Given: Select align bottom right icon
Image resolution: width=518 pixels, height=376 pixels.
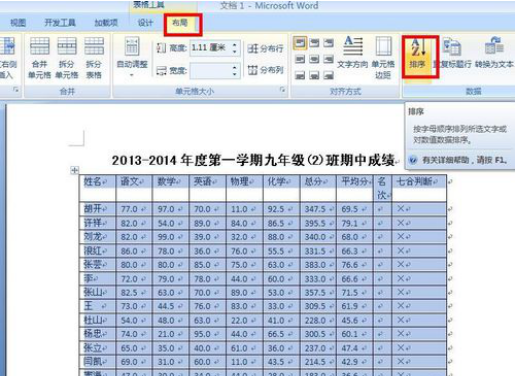Looking at the screenshot, I should click(328, 76).
